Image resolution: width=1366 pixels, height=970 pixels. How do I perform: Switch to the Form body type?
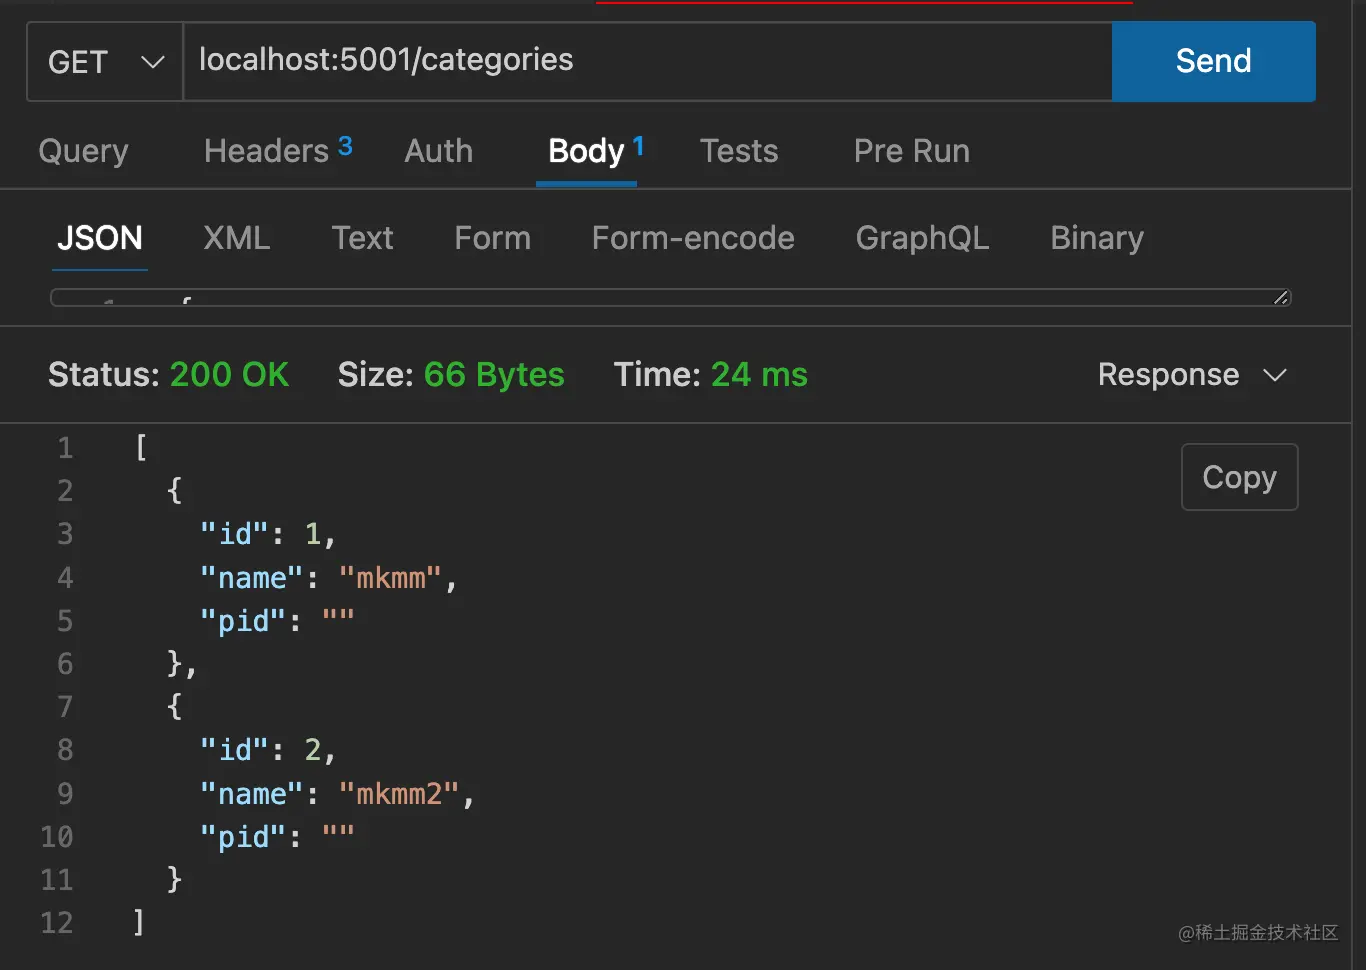tap(492, 238)
